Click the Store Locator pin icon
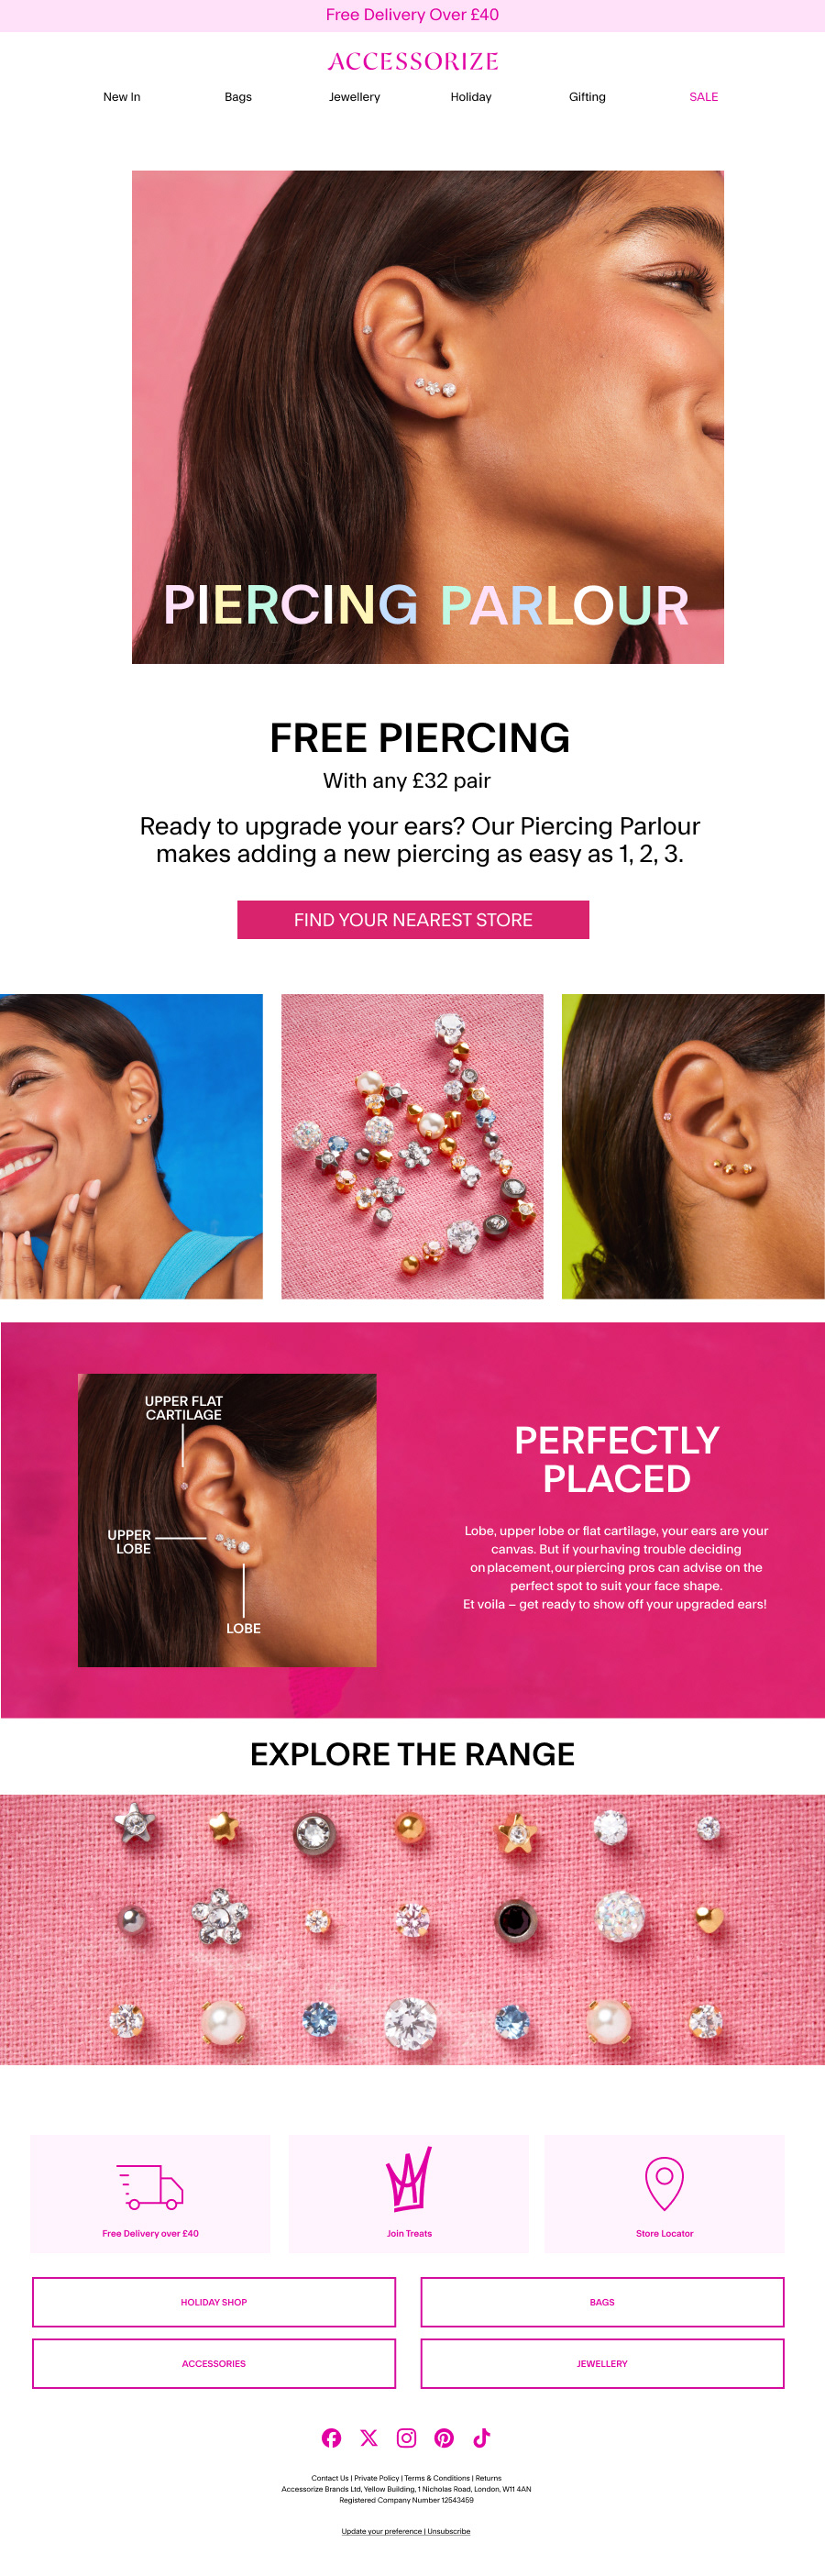The width and height of the screenshot is (825, 2576). point(664,2184)
